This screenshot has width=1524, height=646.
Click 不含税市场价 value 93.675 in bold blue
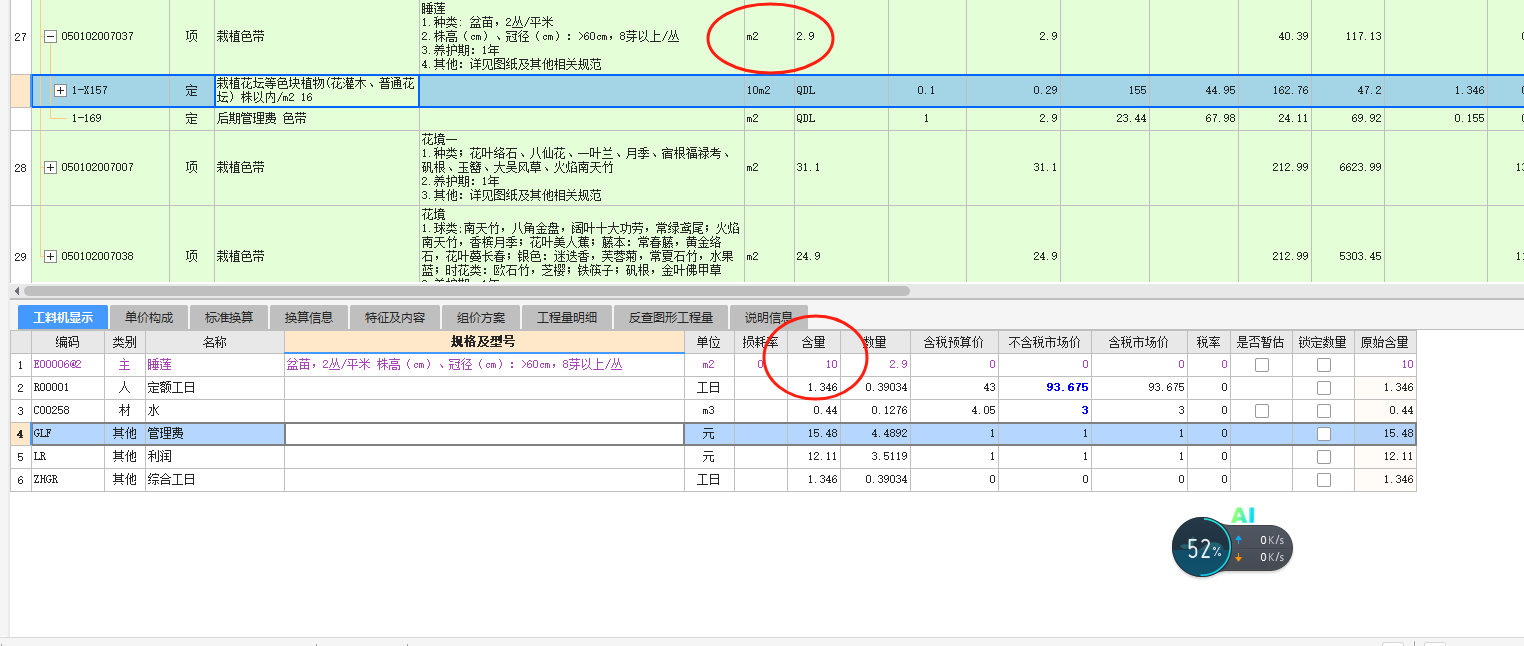click(x=1067, y=388)
